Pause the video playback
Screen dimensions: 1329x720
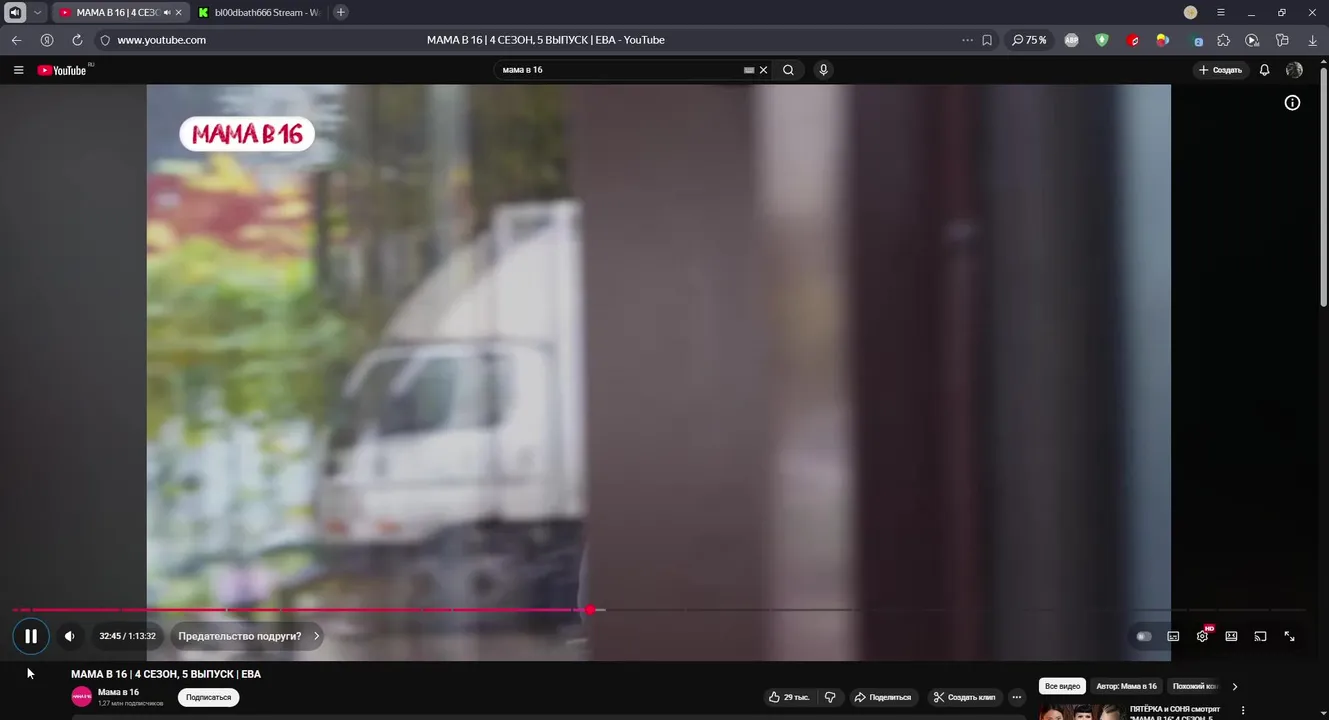coord(31,636)
